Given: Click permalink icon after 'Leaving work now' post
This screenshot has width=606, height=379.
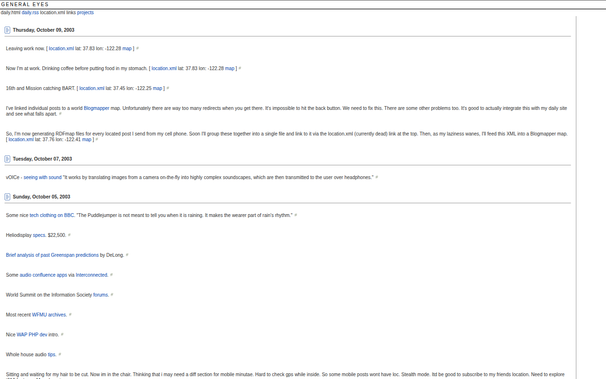Looking at the screenshot, I should [138, 49].
